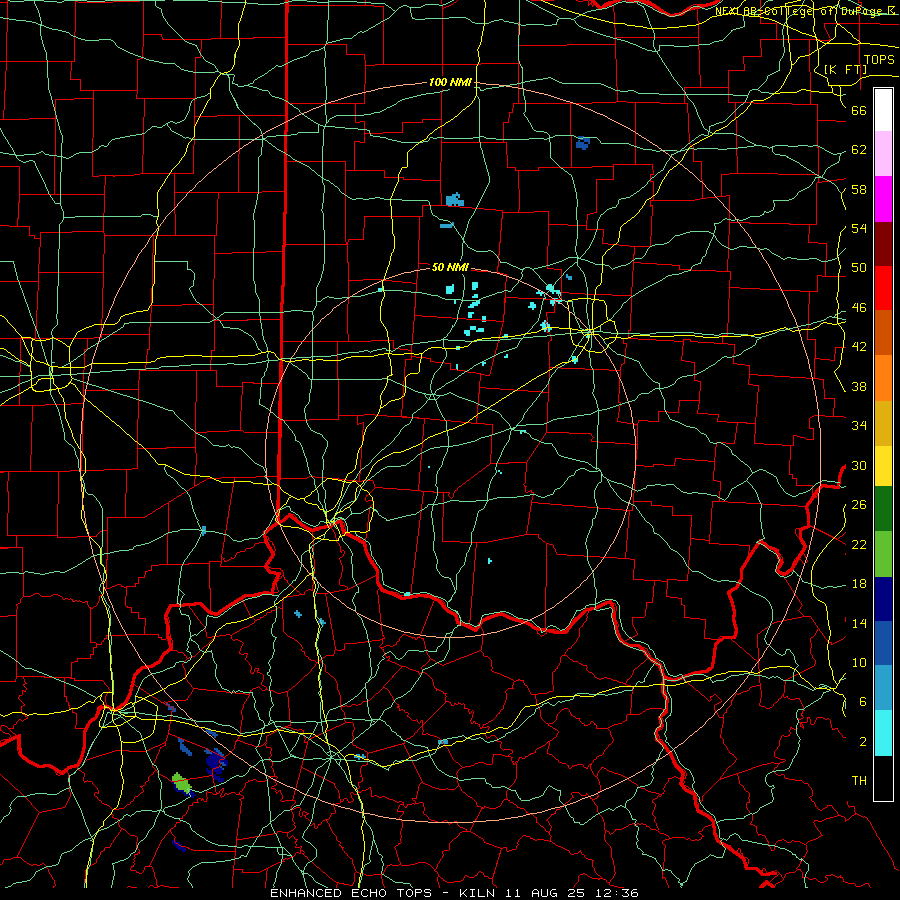Click the 50 legend tick label
The height and width of the screenshot is (900, 900).
(x=859, y=268)
